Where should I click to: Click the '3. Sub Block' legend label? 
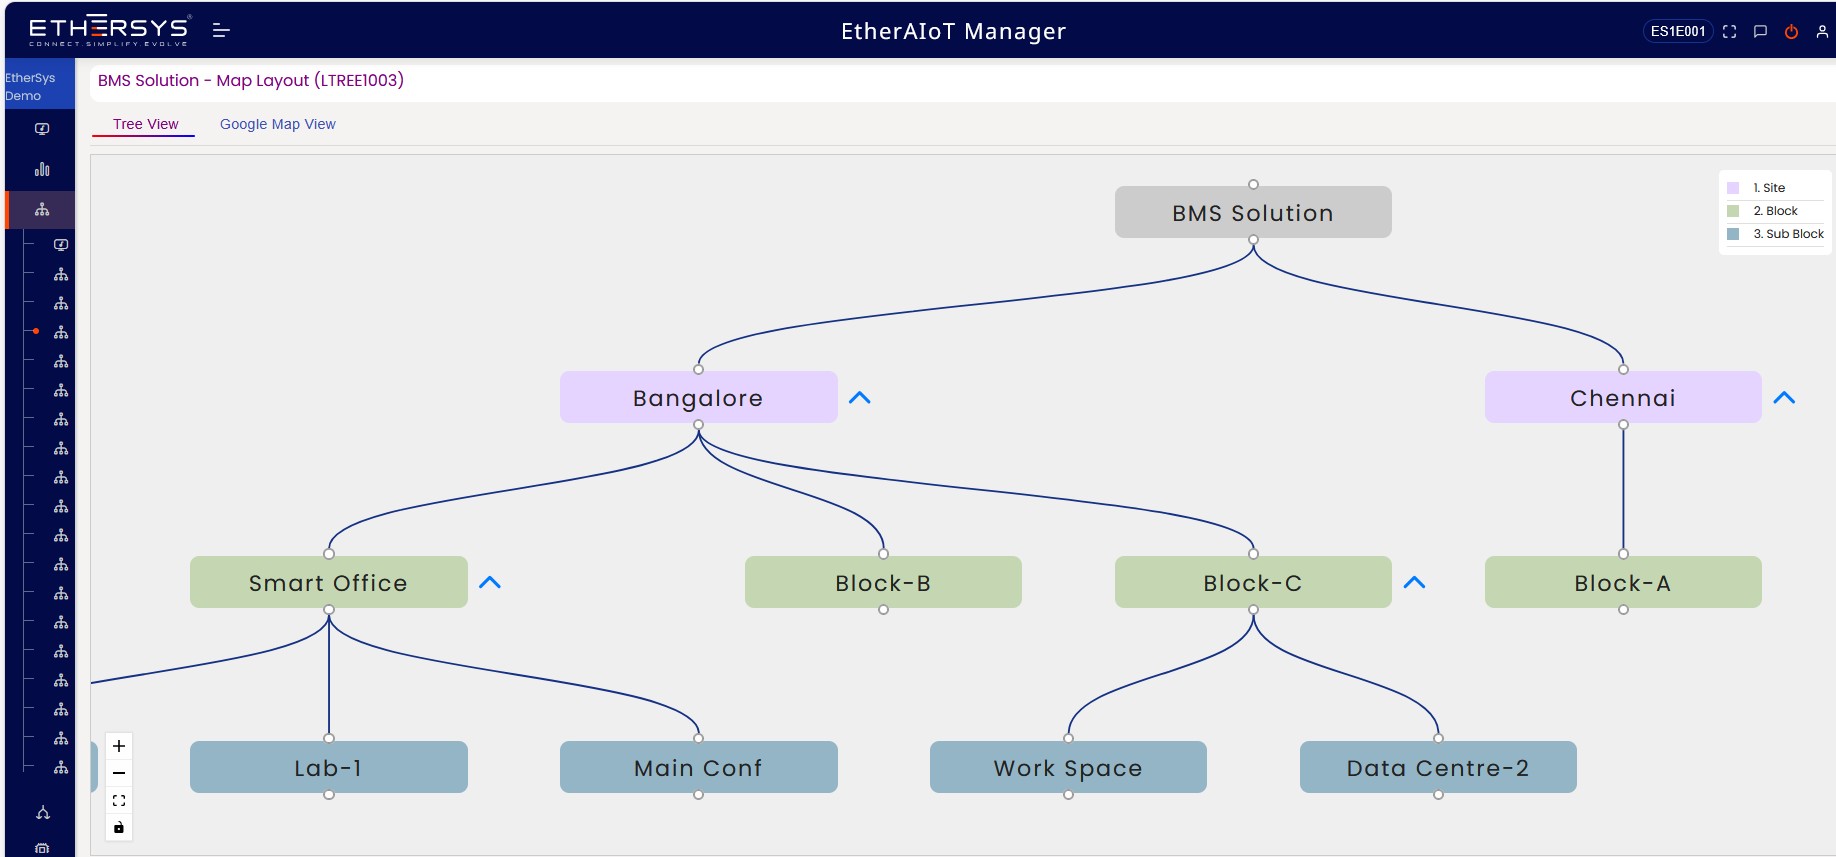point(1788,234)
